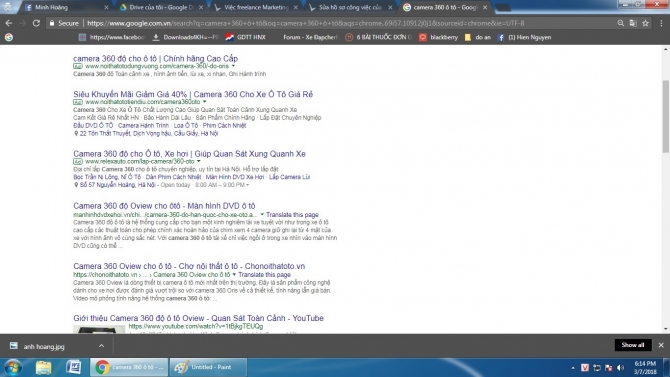Open the do an bookmark folder
This screenshot has width=670, height=377.
478,38
